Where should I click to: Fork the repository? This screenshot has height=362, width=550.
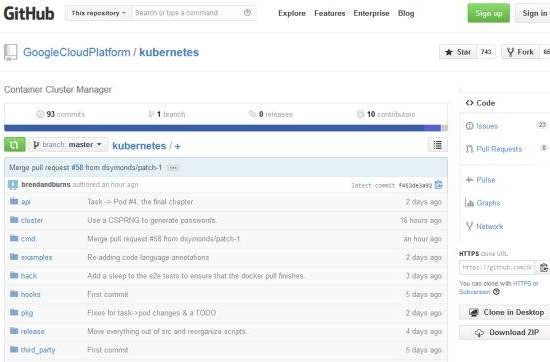(520, 52)
